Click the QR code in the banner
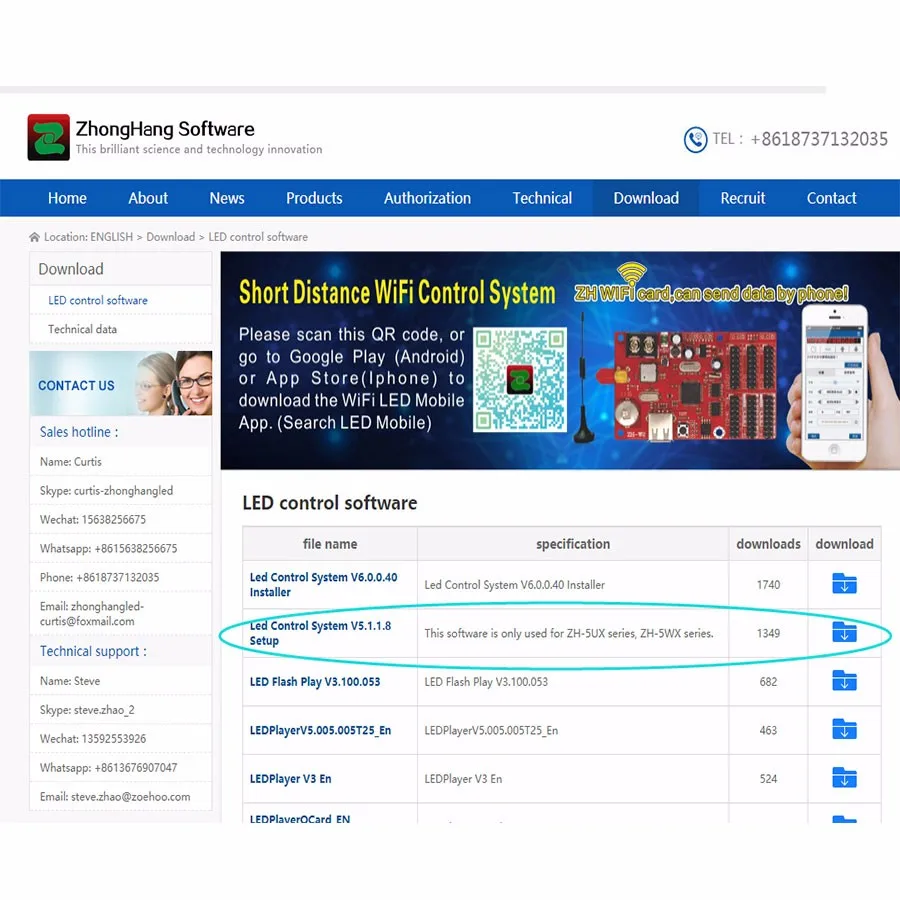 (x=520, y=380)
